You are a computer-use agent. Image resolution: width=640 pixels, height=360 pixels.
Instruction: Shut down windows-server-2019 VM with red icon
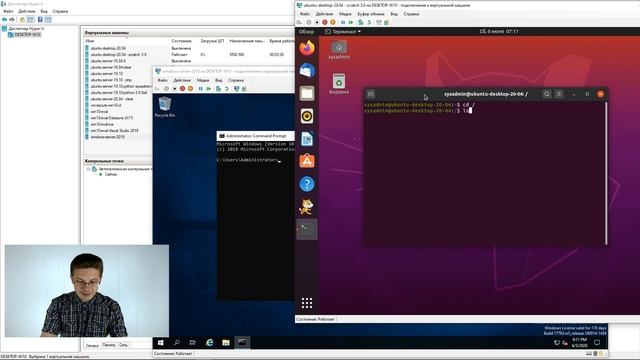182,89
